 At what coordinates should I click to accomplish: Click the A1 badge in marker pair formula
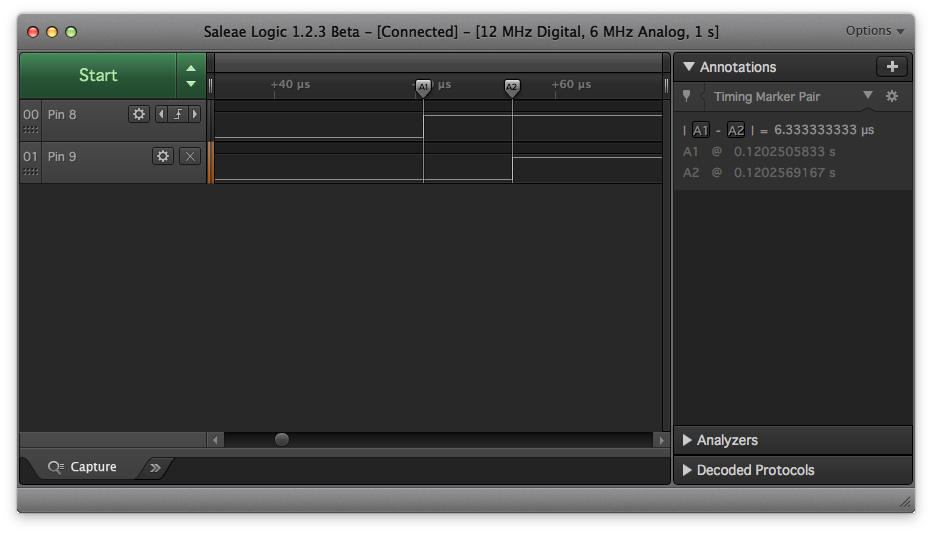(x=701, y=130)
